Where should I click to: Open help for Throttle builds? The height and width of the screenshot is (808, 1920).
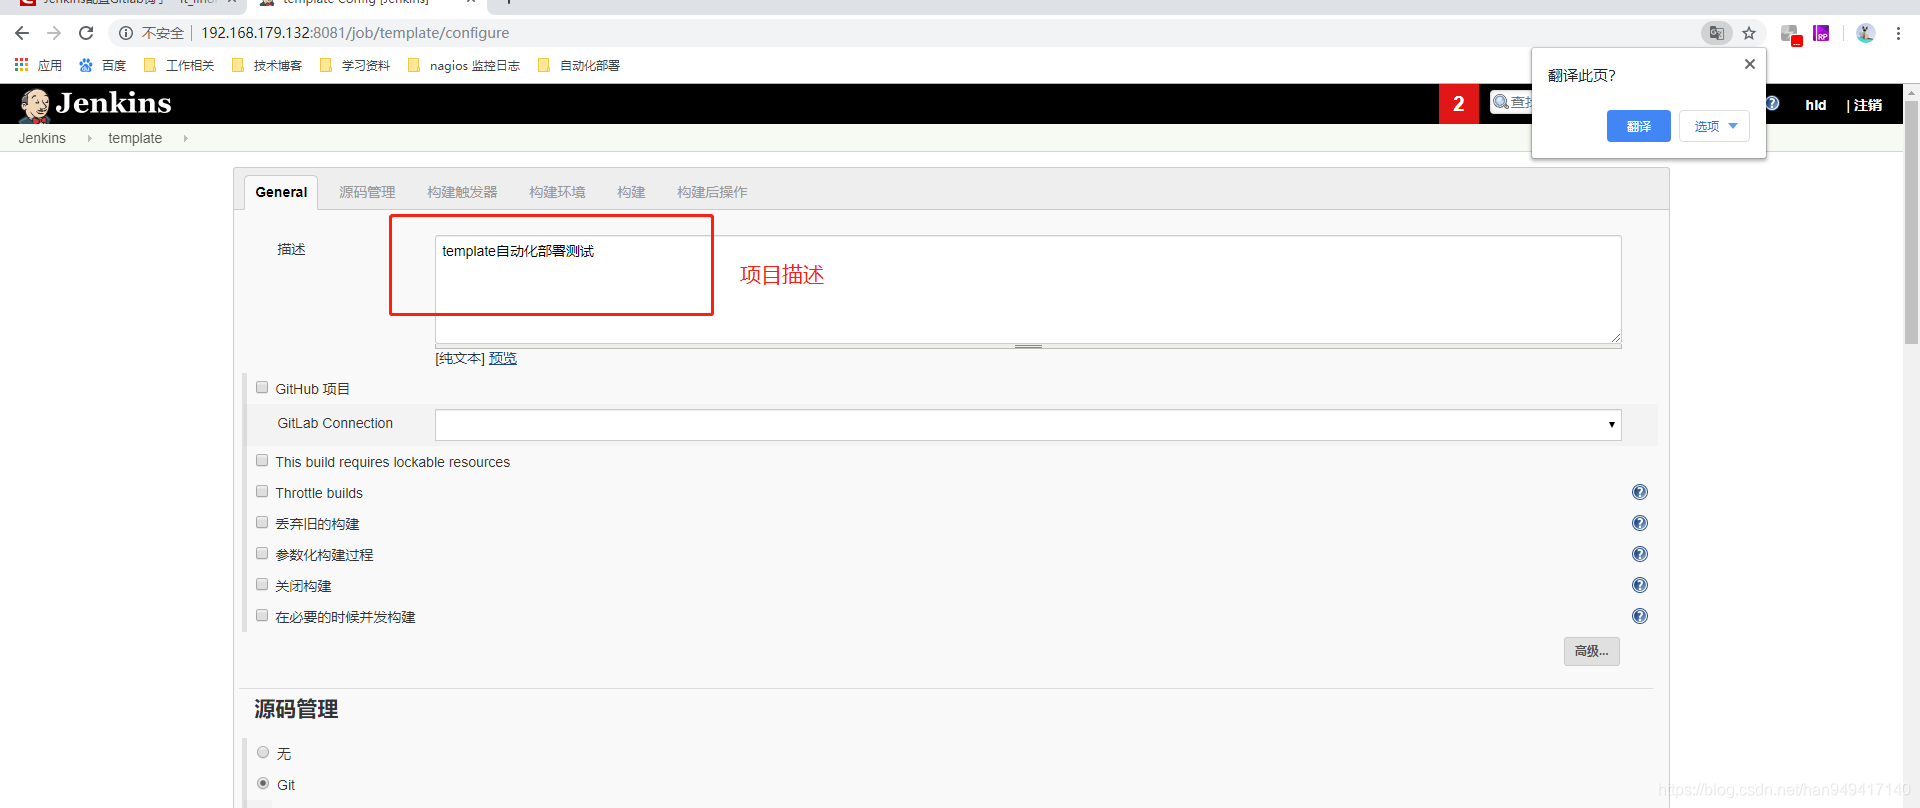click(1640, 492)
